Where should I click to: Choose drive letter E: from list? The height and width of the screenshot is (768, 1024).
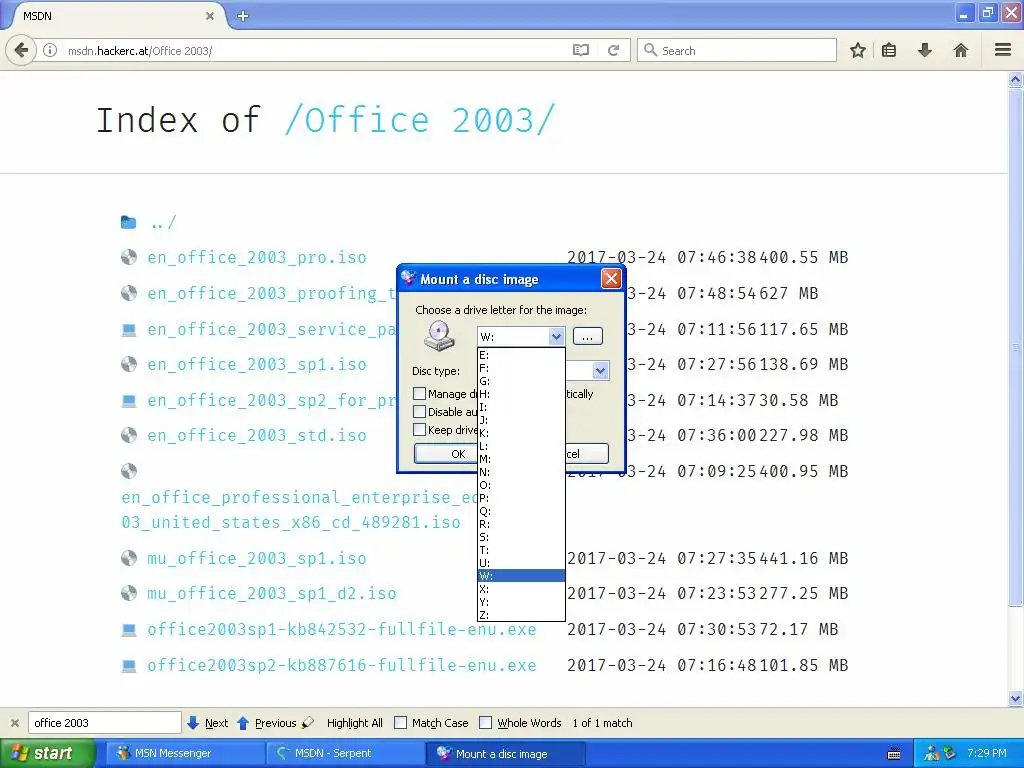click(x=521, y=355)
